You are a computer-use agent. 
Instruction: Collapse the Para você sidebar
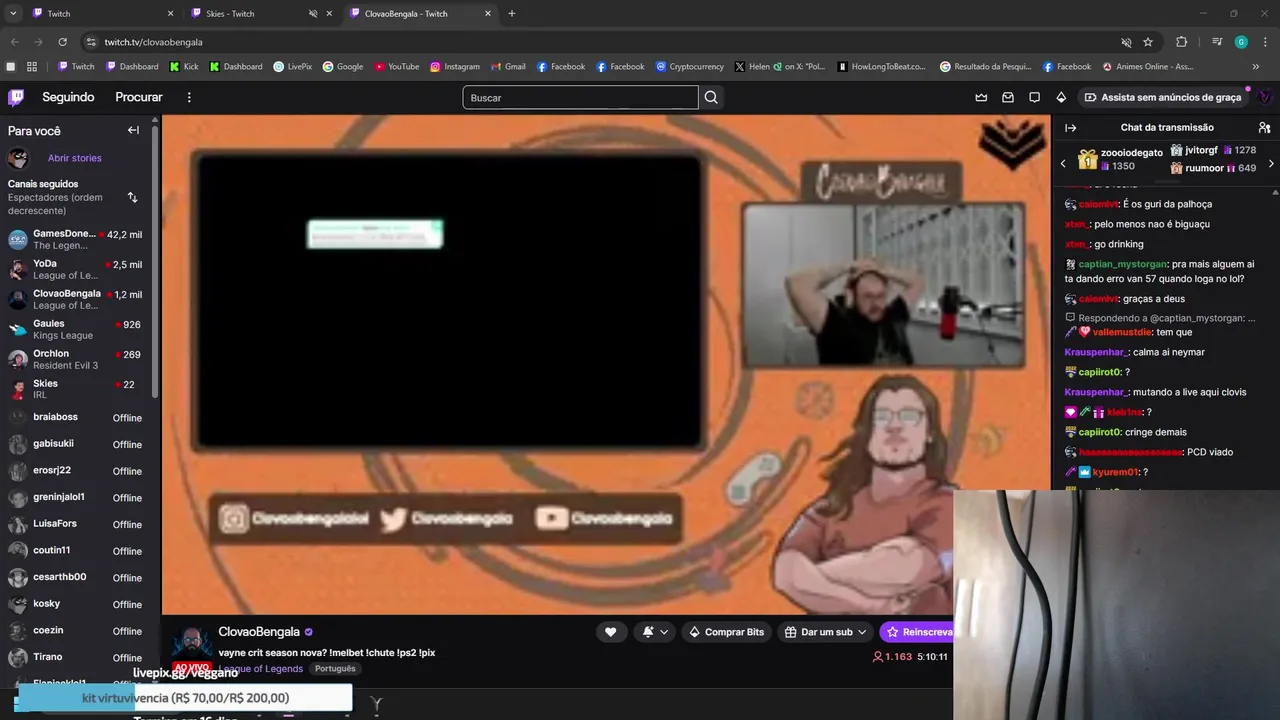click(x=133, y=130)
